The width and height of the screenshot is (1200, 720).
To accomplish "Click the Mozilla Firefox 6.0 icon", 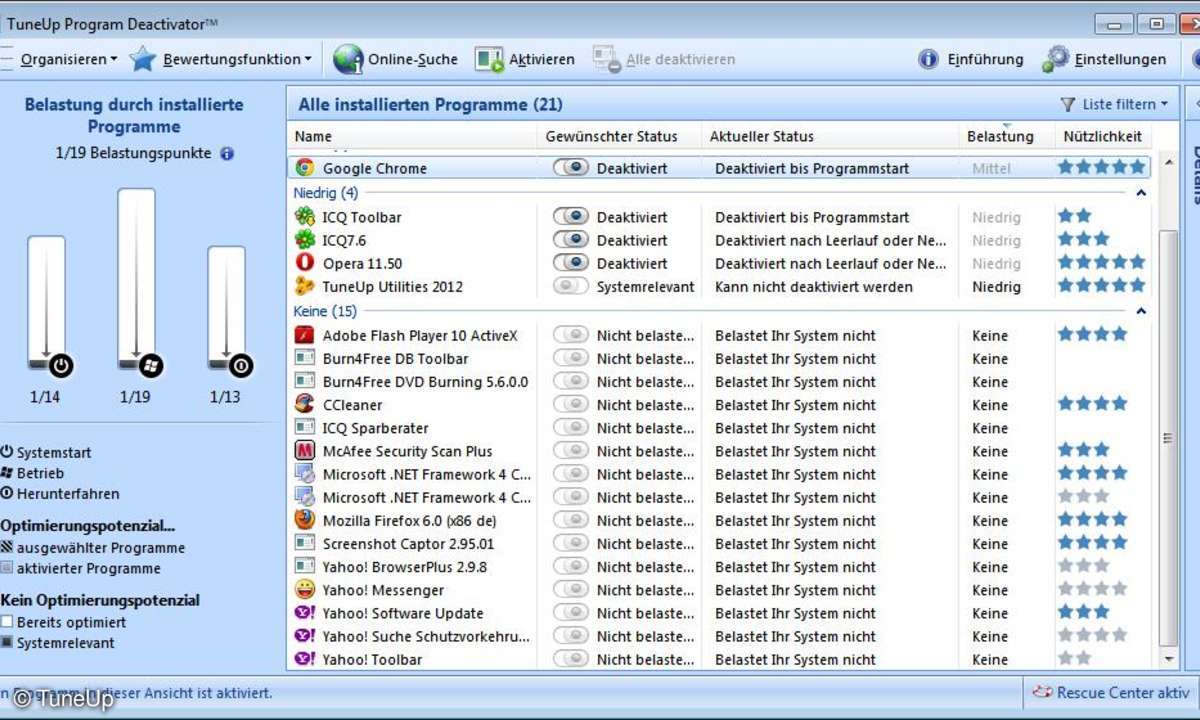I will (305, 520).
